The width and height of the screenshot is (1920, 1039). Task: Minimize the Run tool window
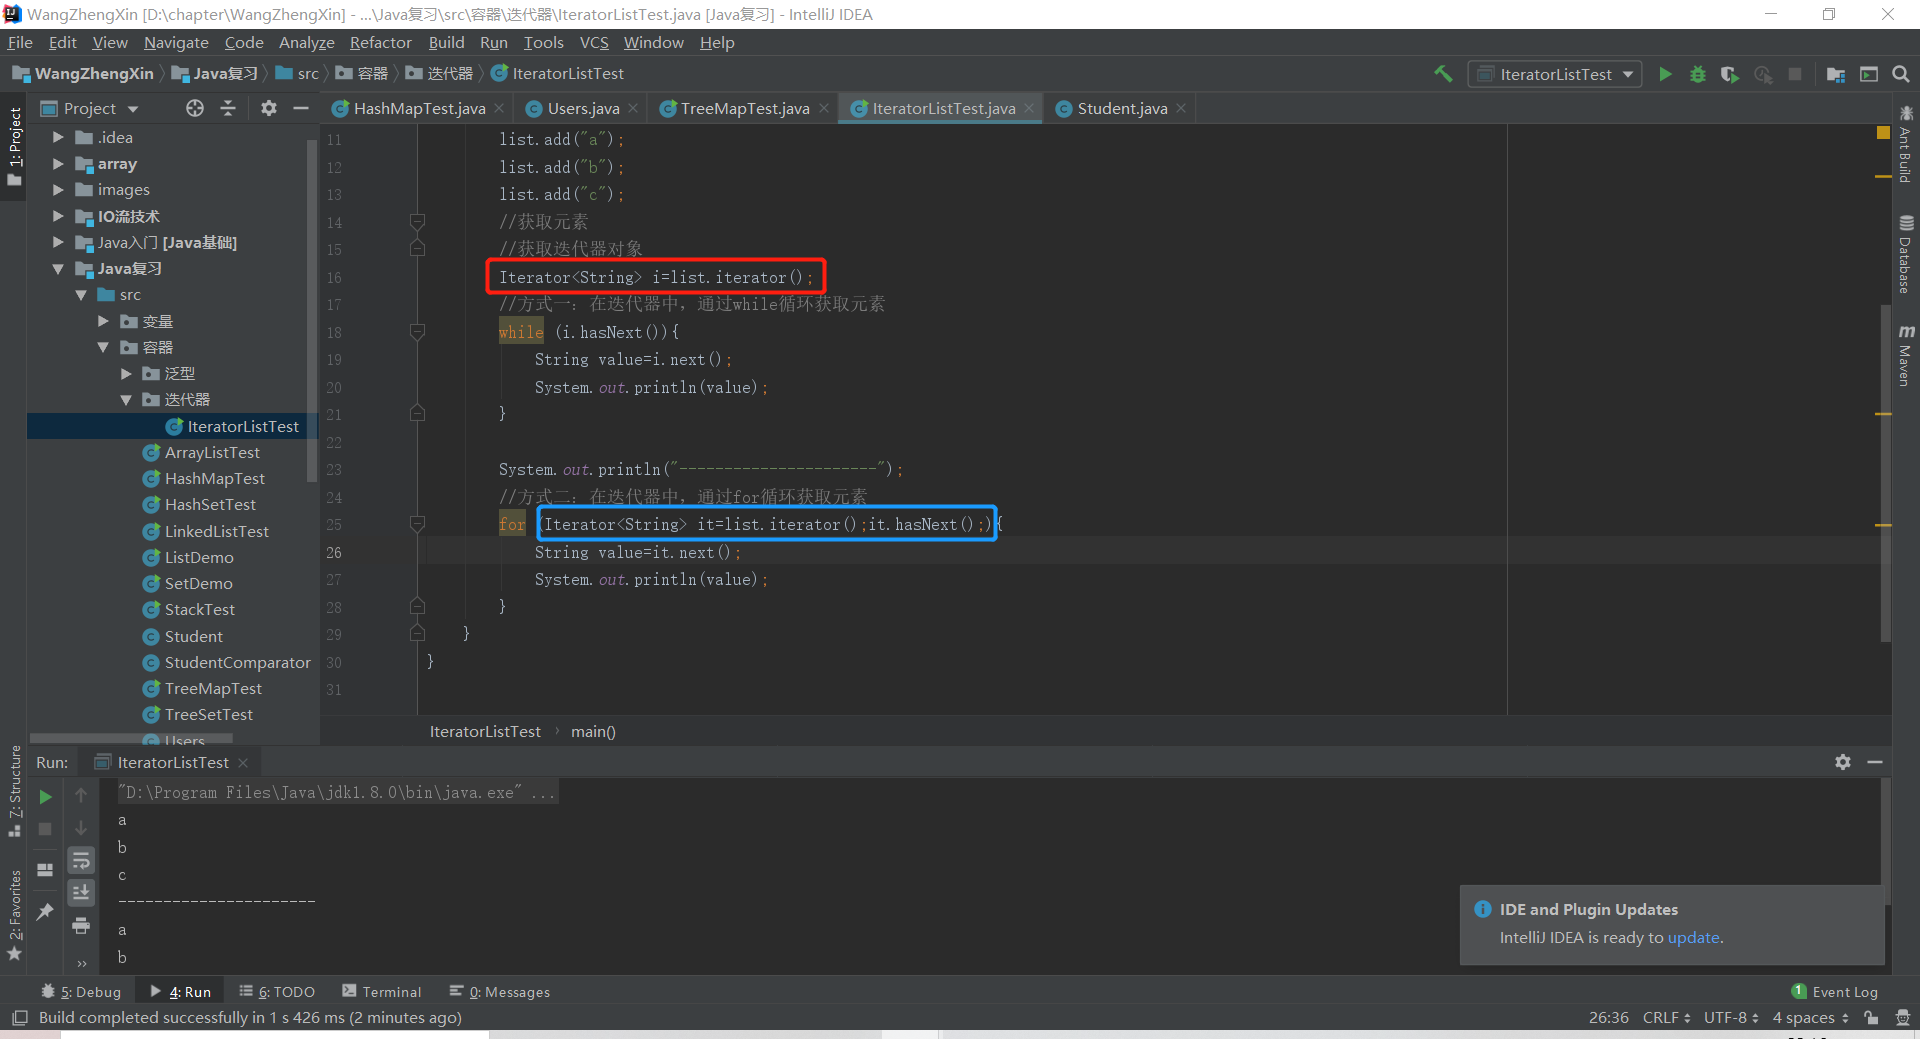[1875, 762]
